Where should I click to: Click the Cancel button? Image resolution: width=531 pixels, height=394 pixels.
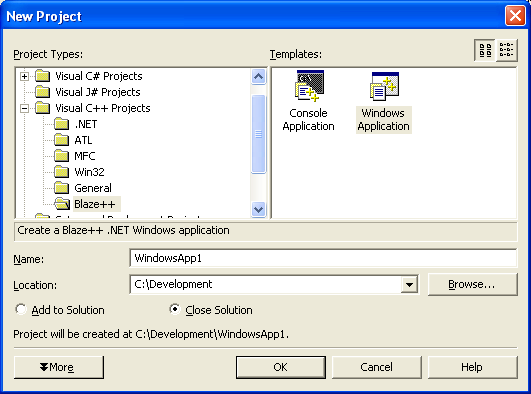coord(377,367)
